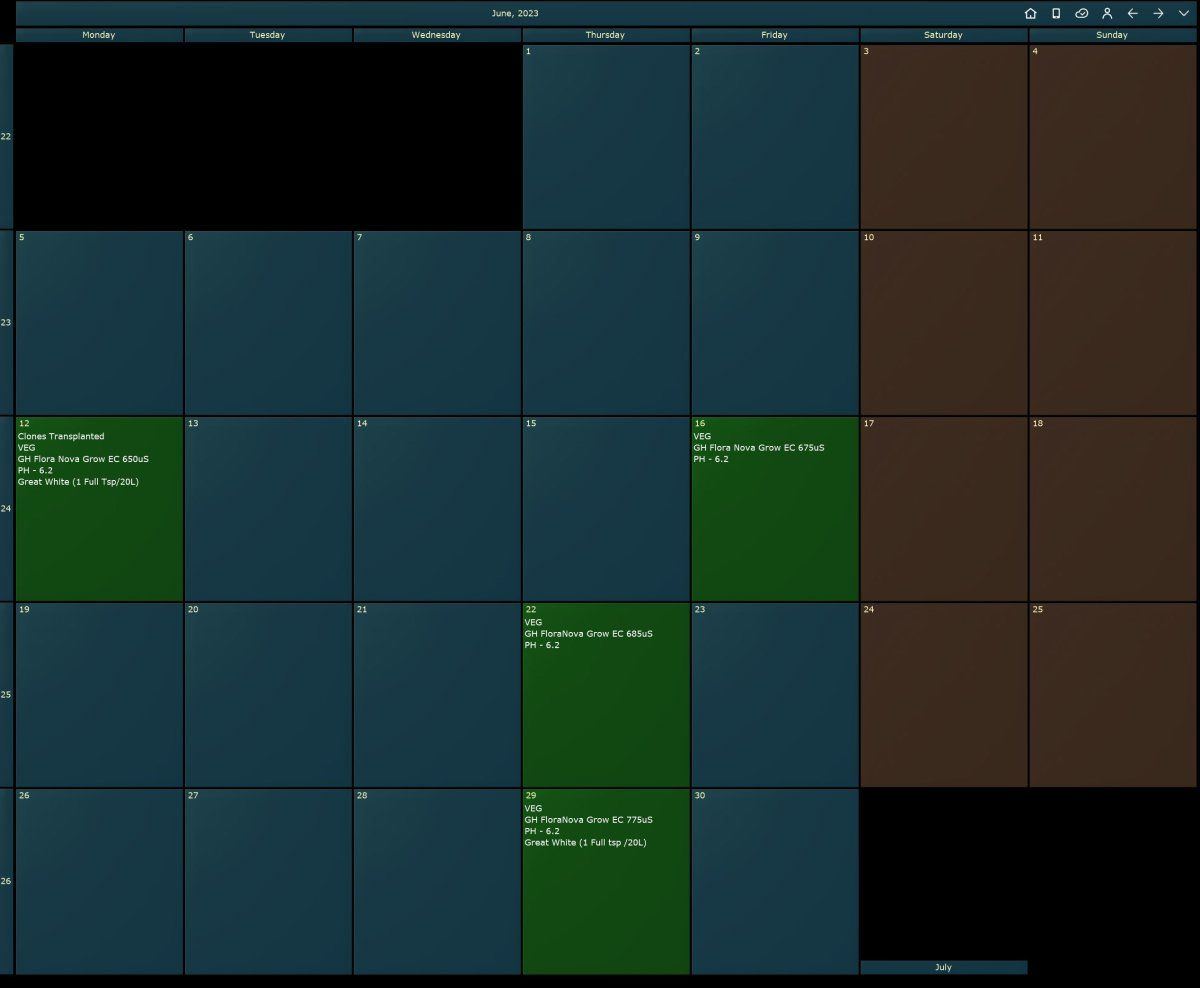Go to next month with right arrow

(x=1158, y=13)
